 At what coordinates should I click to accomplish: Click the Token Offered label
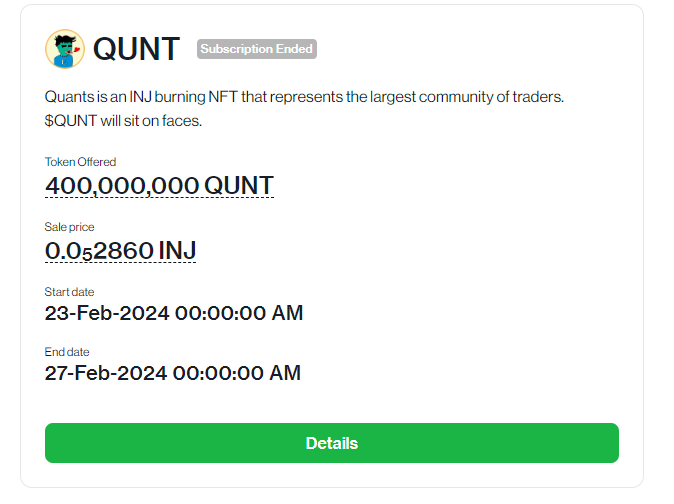pyautogui.click(x=80, y=162)
